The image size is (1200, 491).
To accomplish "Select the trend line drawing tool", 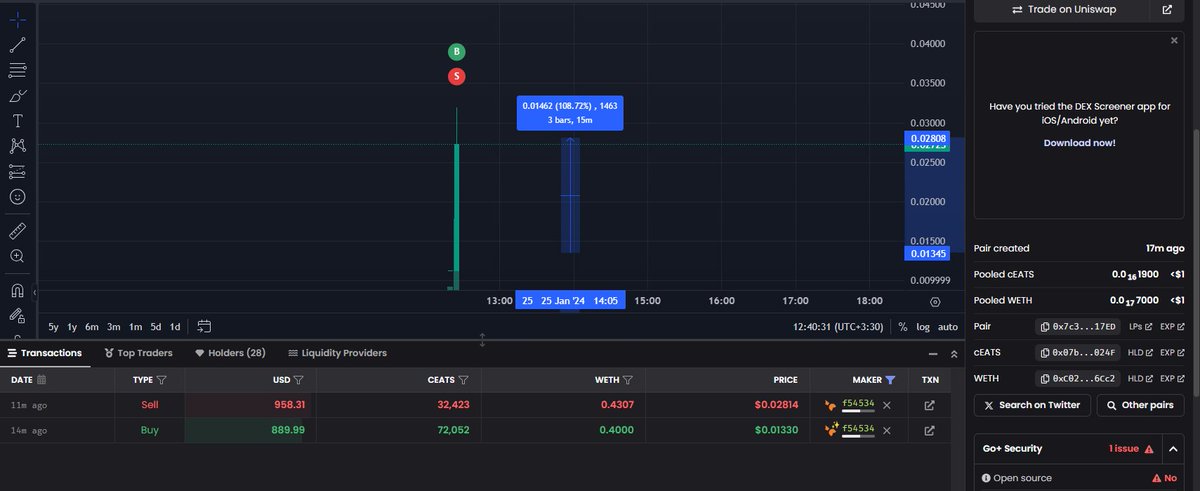I will coord(17,45).
